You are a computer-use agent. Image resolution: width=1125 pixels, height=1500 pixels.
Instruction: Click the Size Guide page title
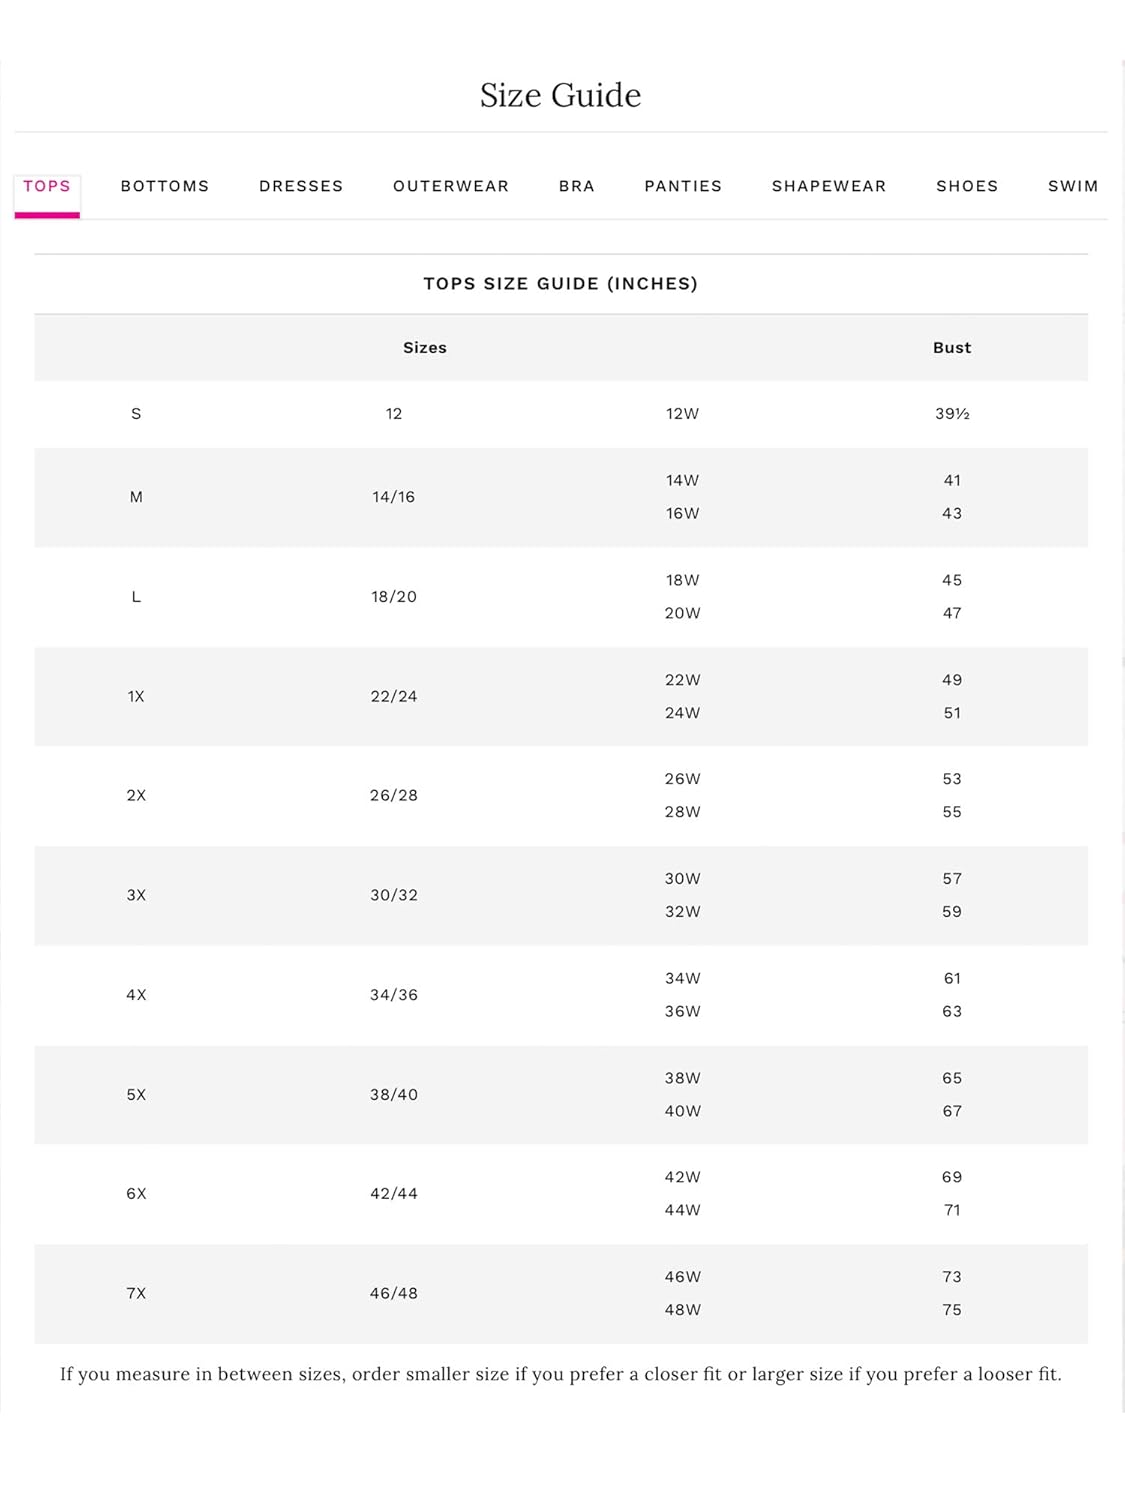[x=560, y=96]
